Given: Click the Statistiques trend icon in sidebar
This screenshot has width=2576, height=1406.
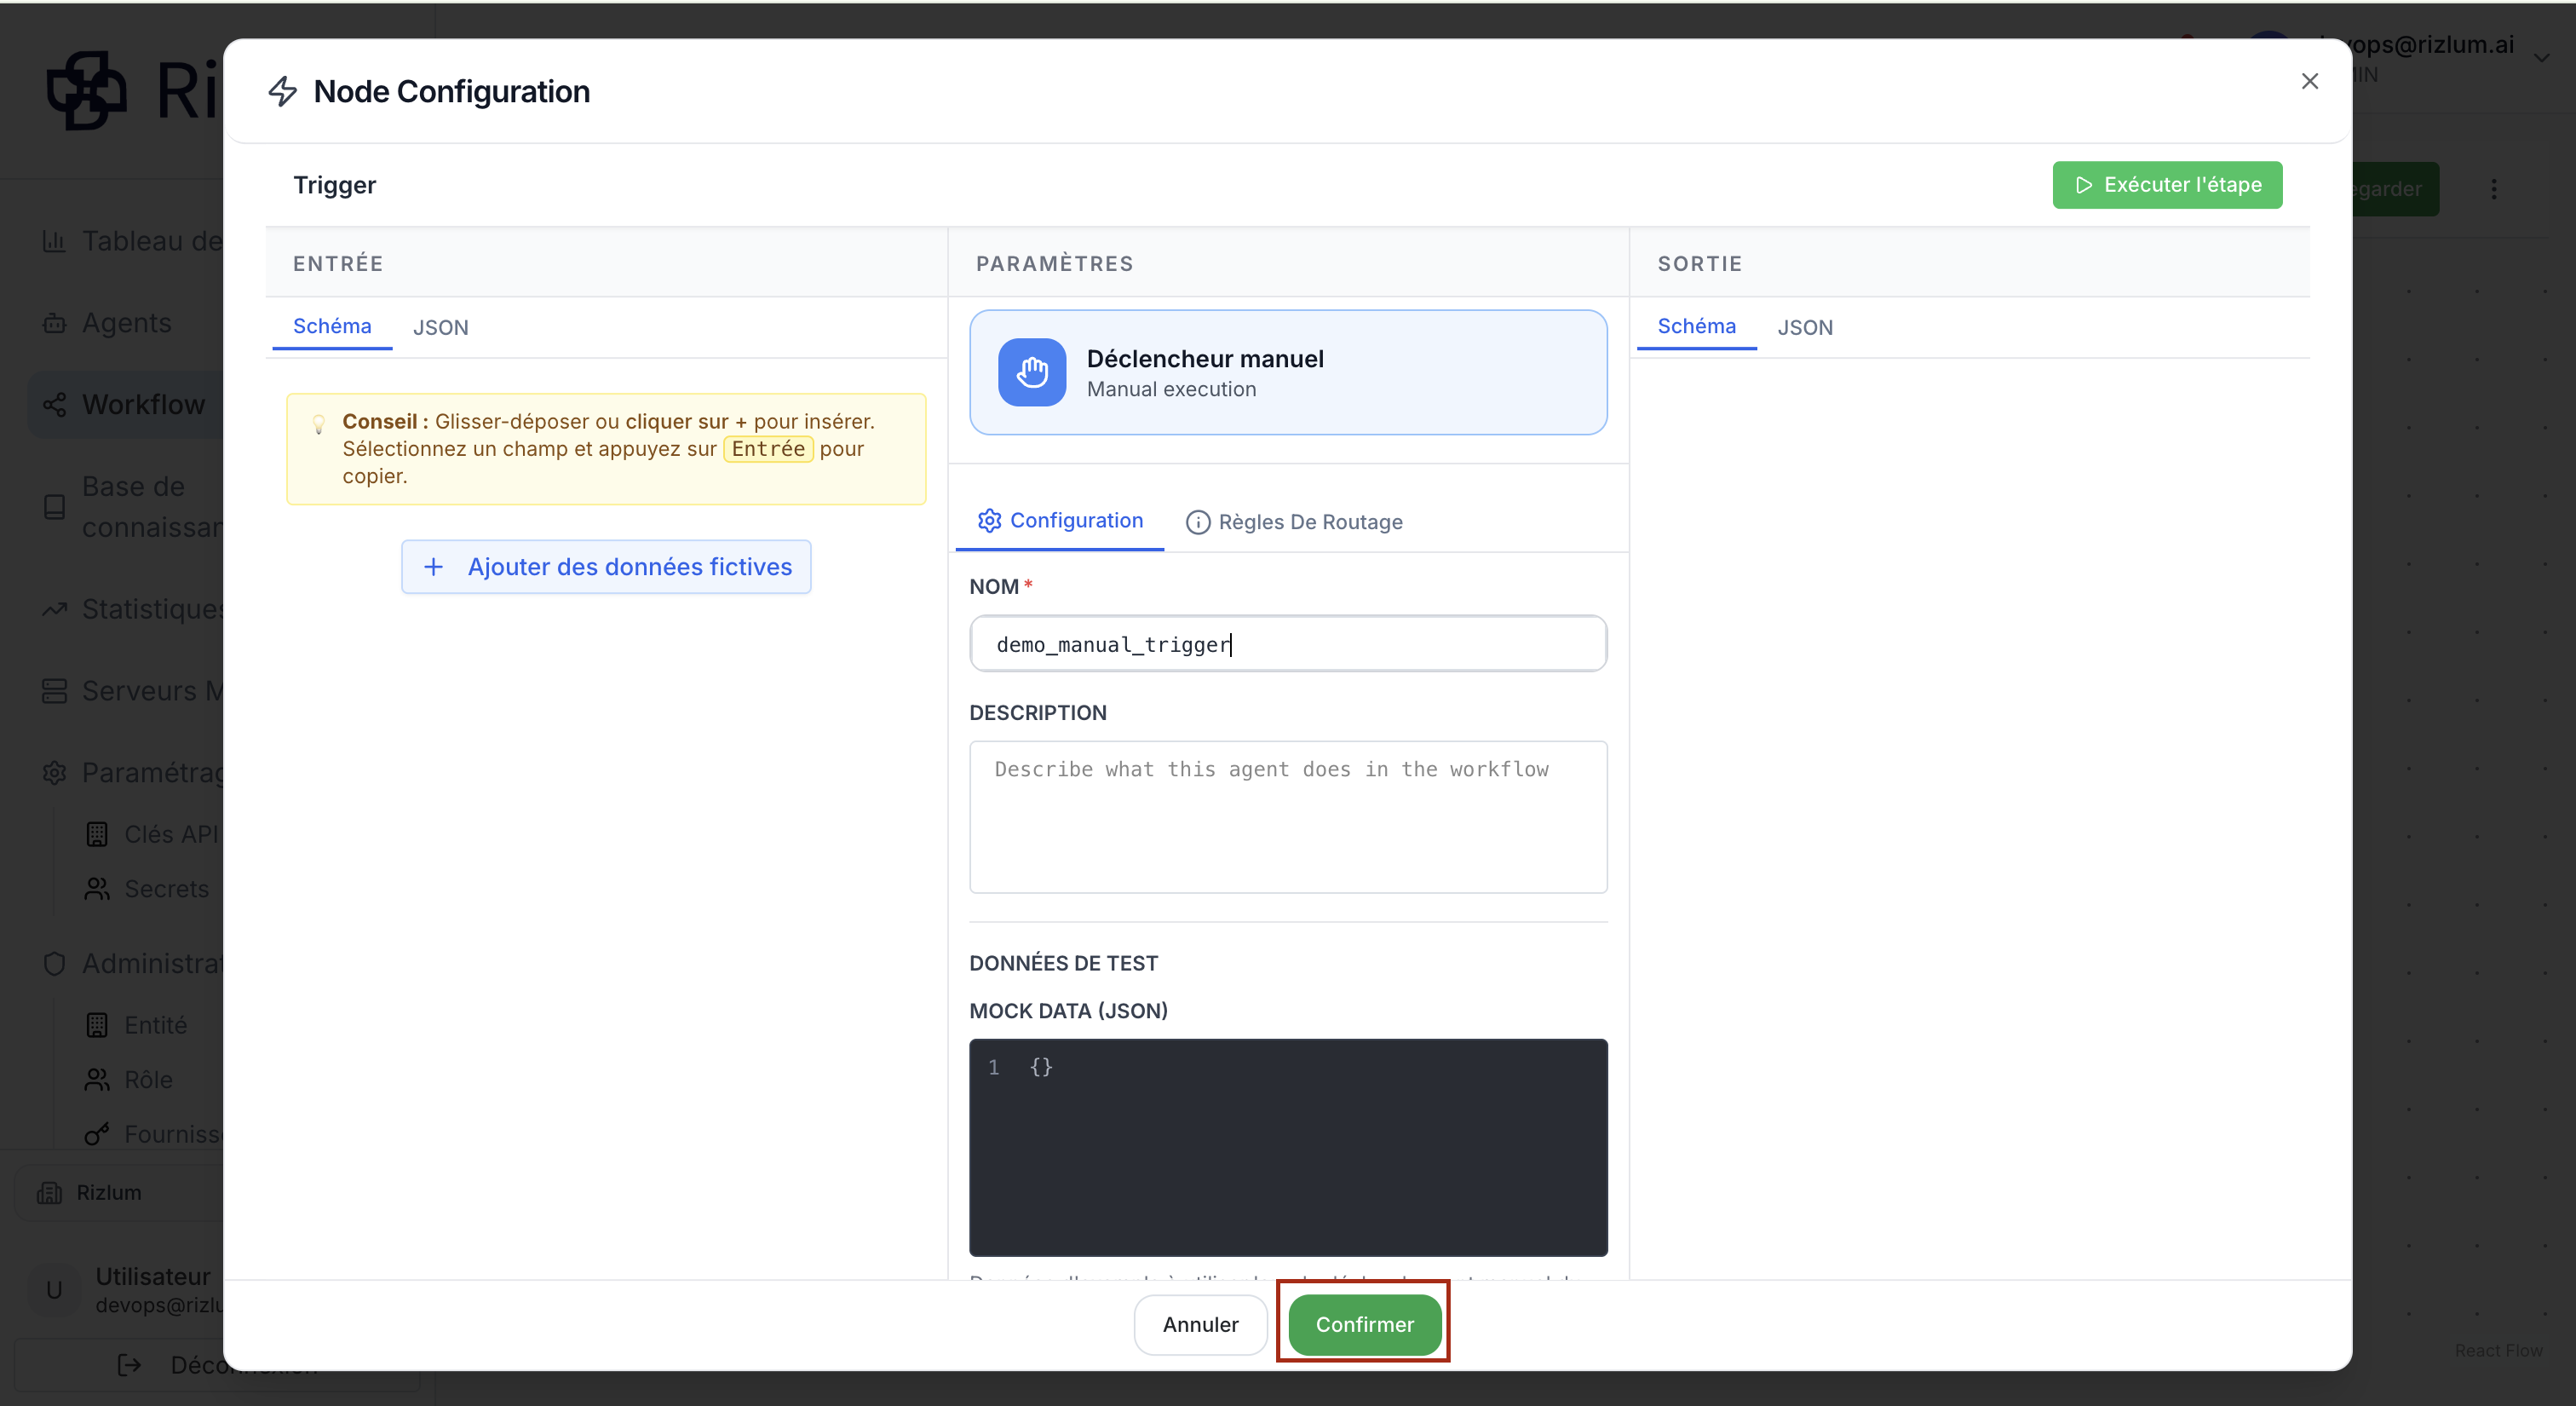Looking at the screenshot, I should pos(54,609).
